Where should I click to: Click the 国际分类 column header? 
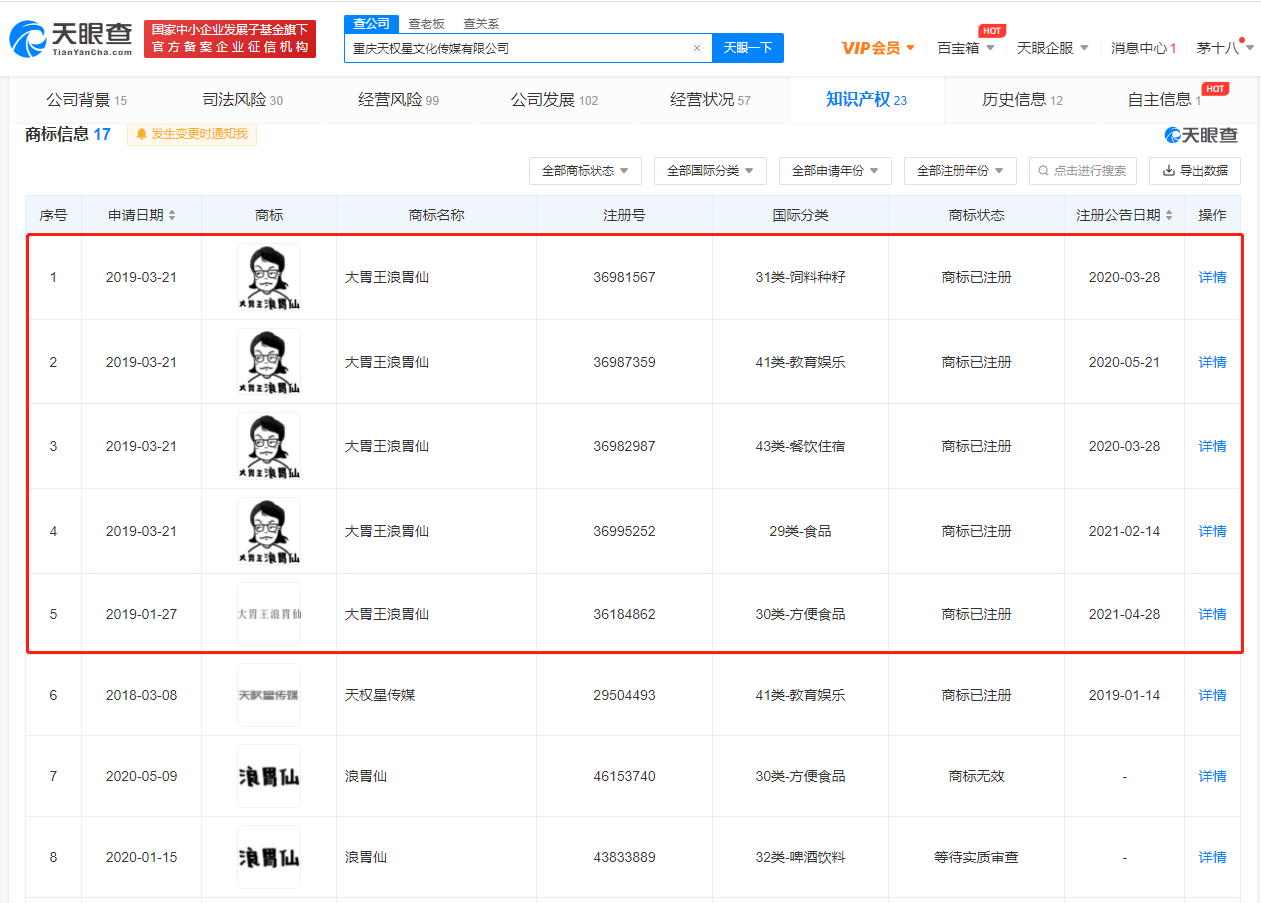800,215
